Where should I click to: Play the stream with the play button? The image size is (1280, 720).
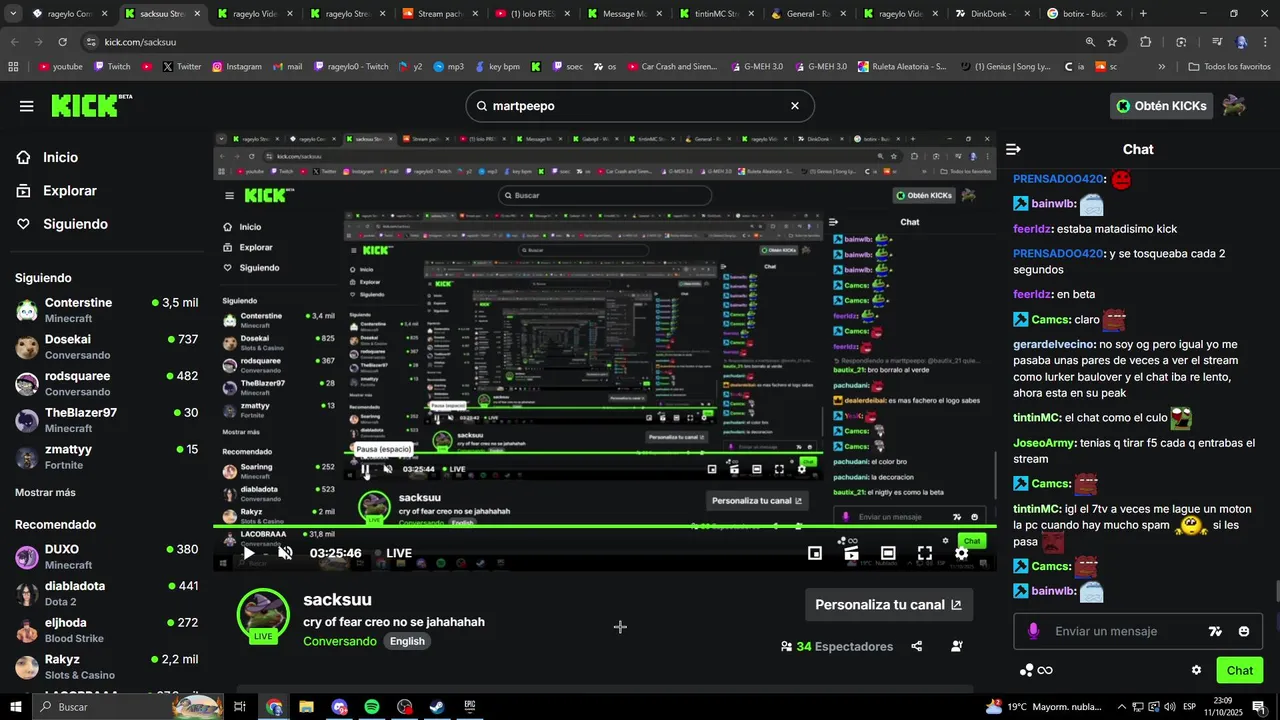coord(248,553)
